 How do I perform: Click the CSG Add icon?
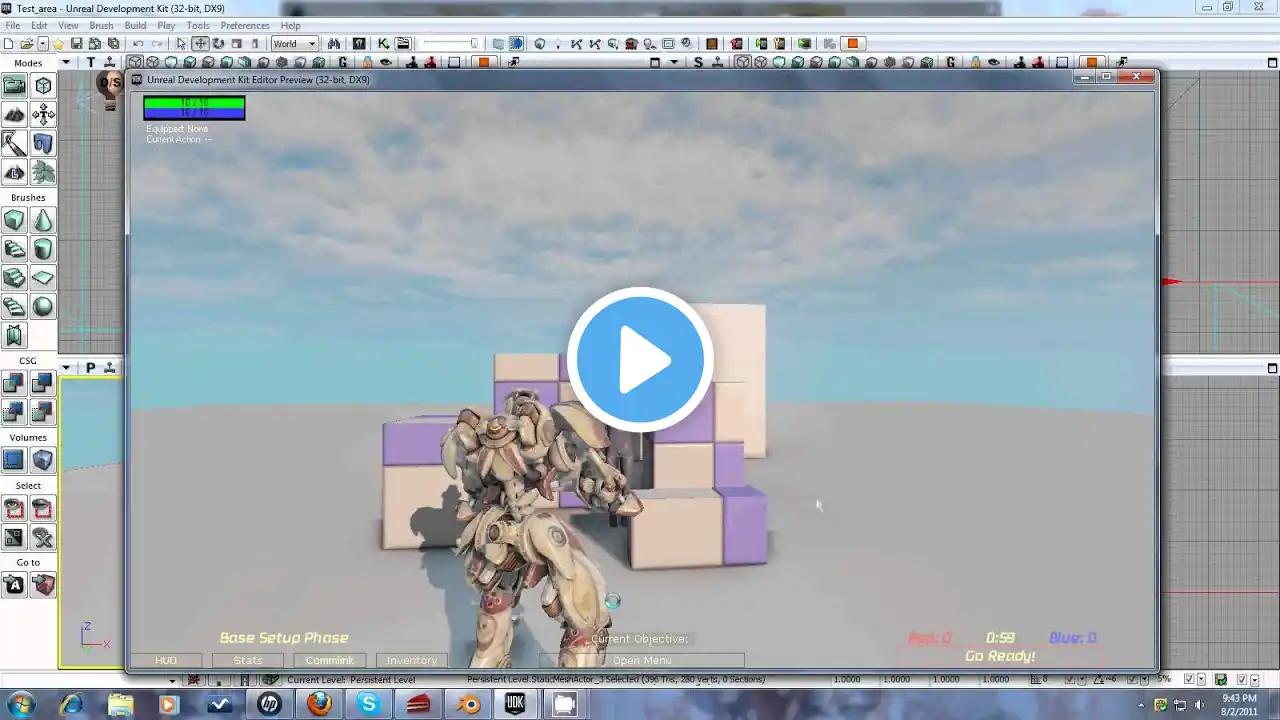coord(14,383)
